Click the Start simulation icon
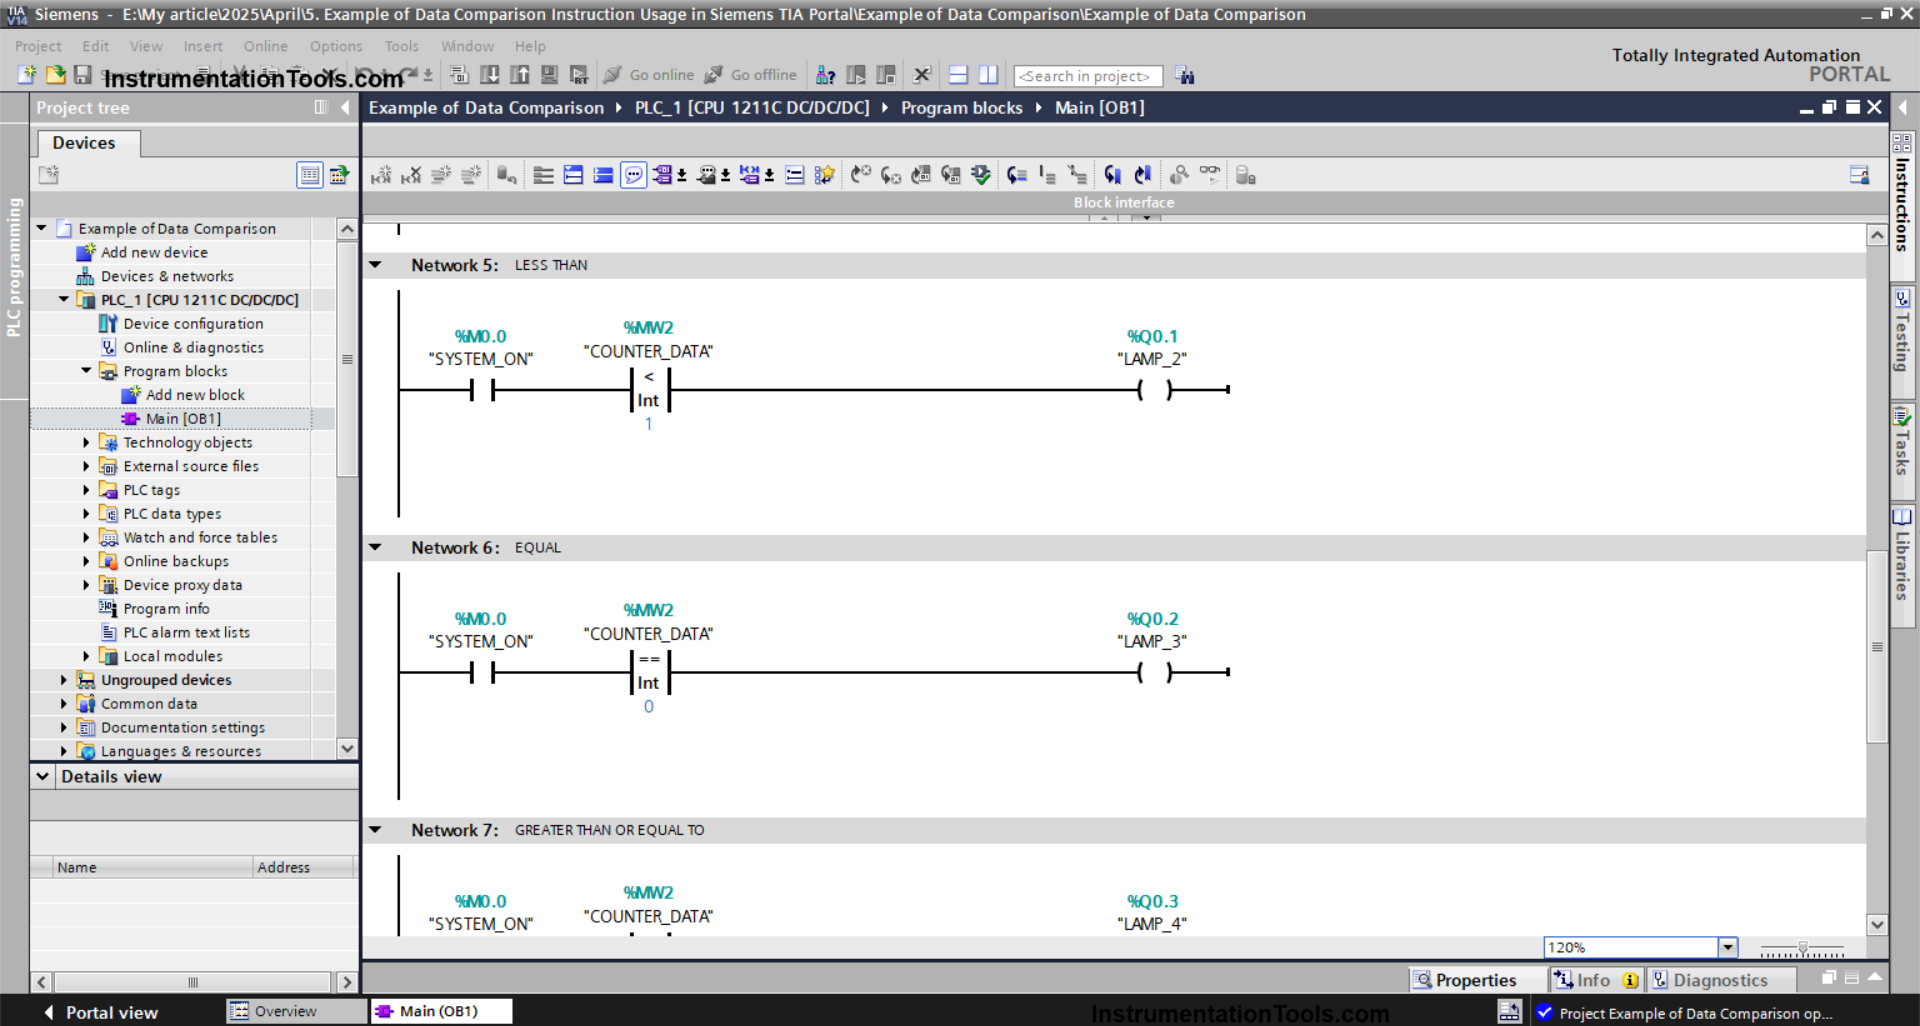1920x1026 pixels. click(x=549, y=75)
